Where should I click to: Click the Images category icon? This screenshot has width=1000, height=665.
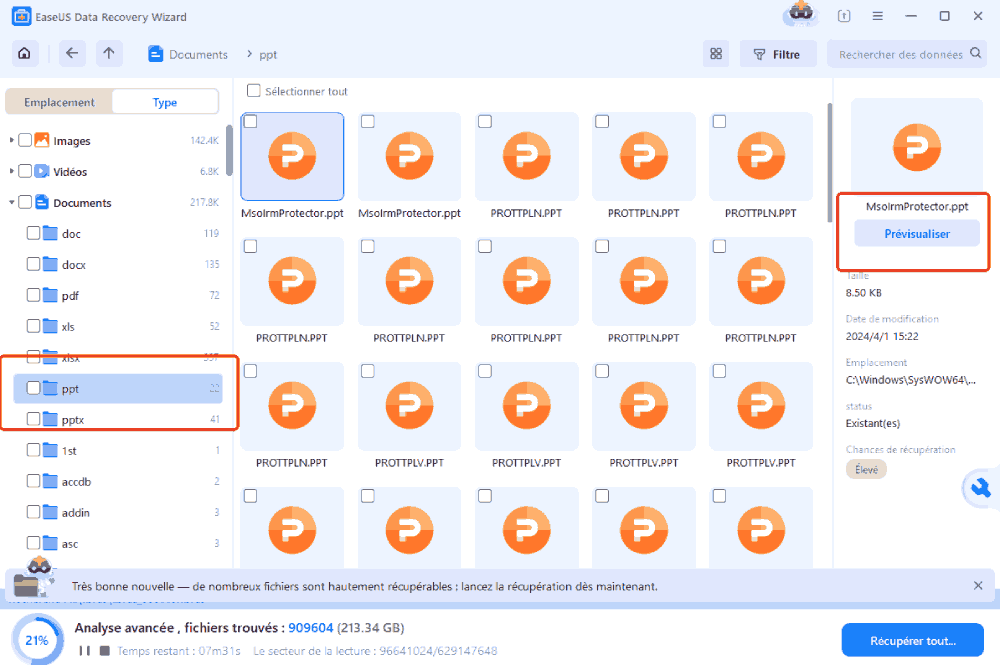tap(42, 140)
